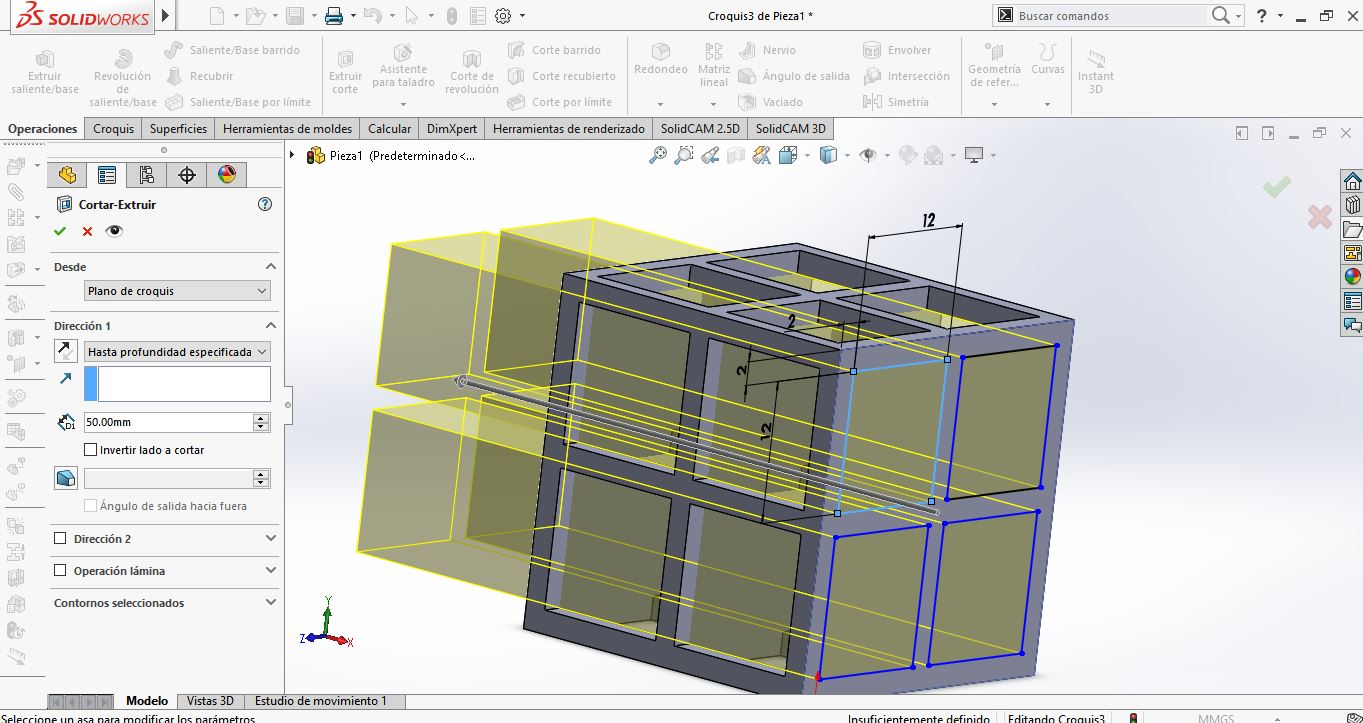Viewport: 1363px width, 723px height.
Task: Create a new document from the toolbar
Action: coord(217,16)
